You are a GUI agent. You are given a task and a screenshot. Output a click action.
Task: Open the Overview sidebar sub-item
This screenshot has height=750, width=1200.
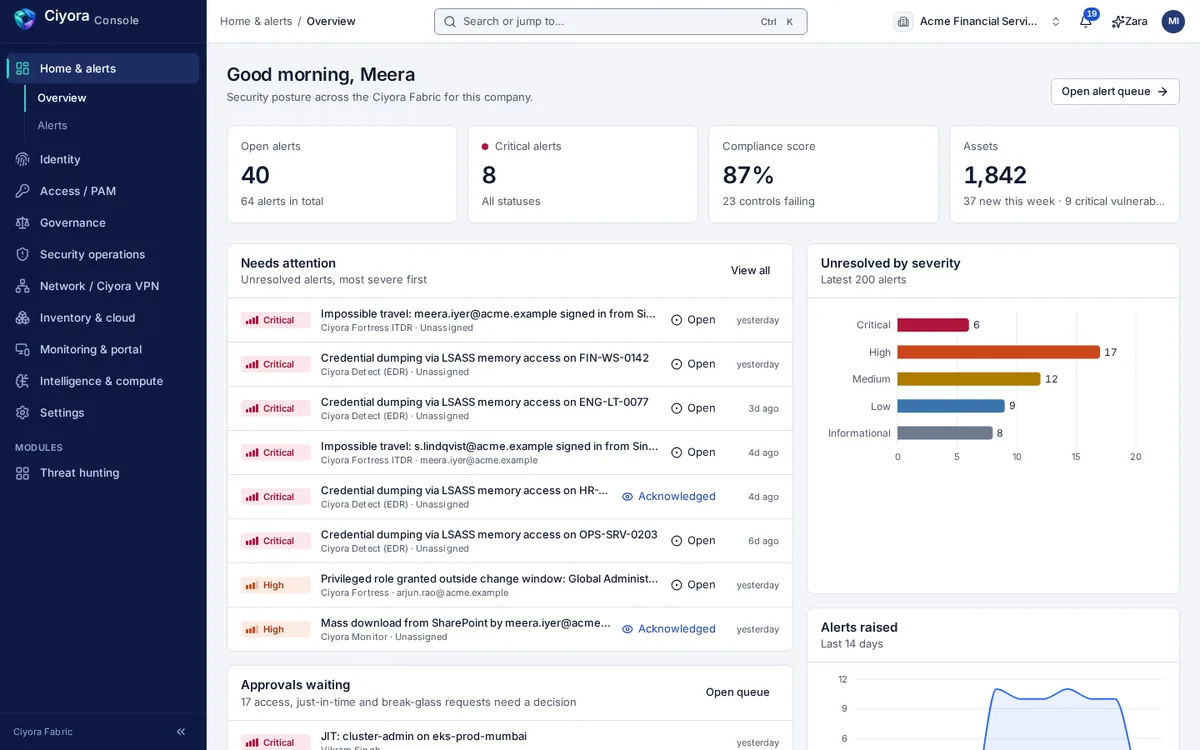[x=62, y=98]
